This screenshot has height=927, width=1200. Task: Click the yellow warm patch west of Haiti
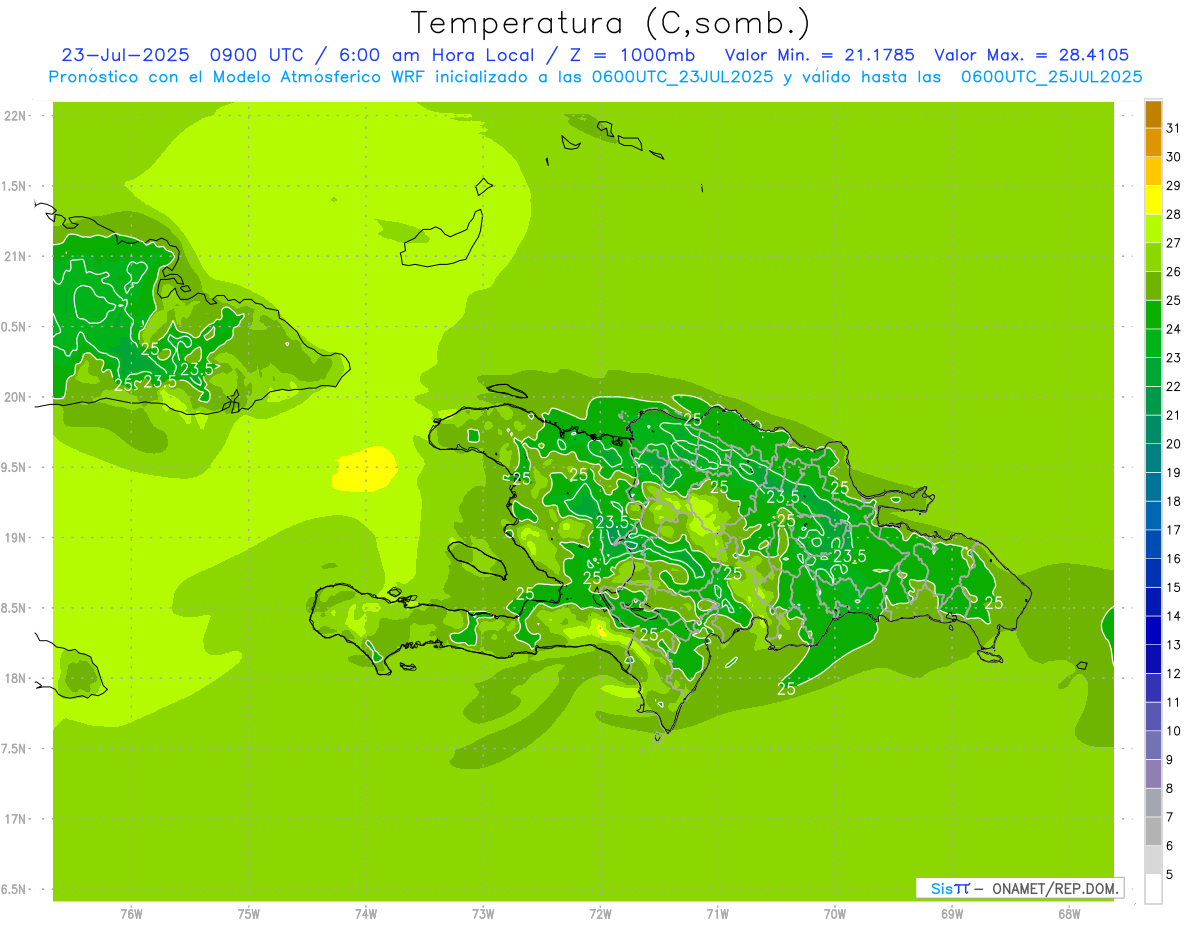(364, 469)
